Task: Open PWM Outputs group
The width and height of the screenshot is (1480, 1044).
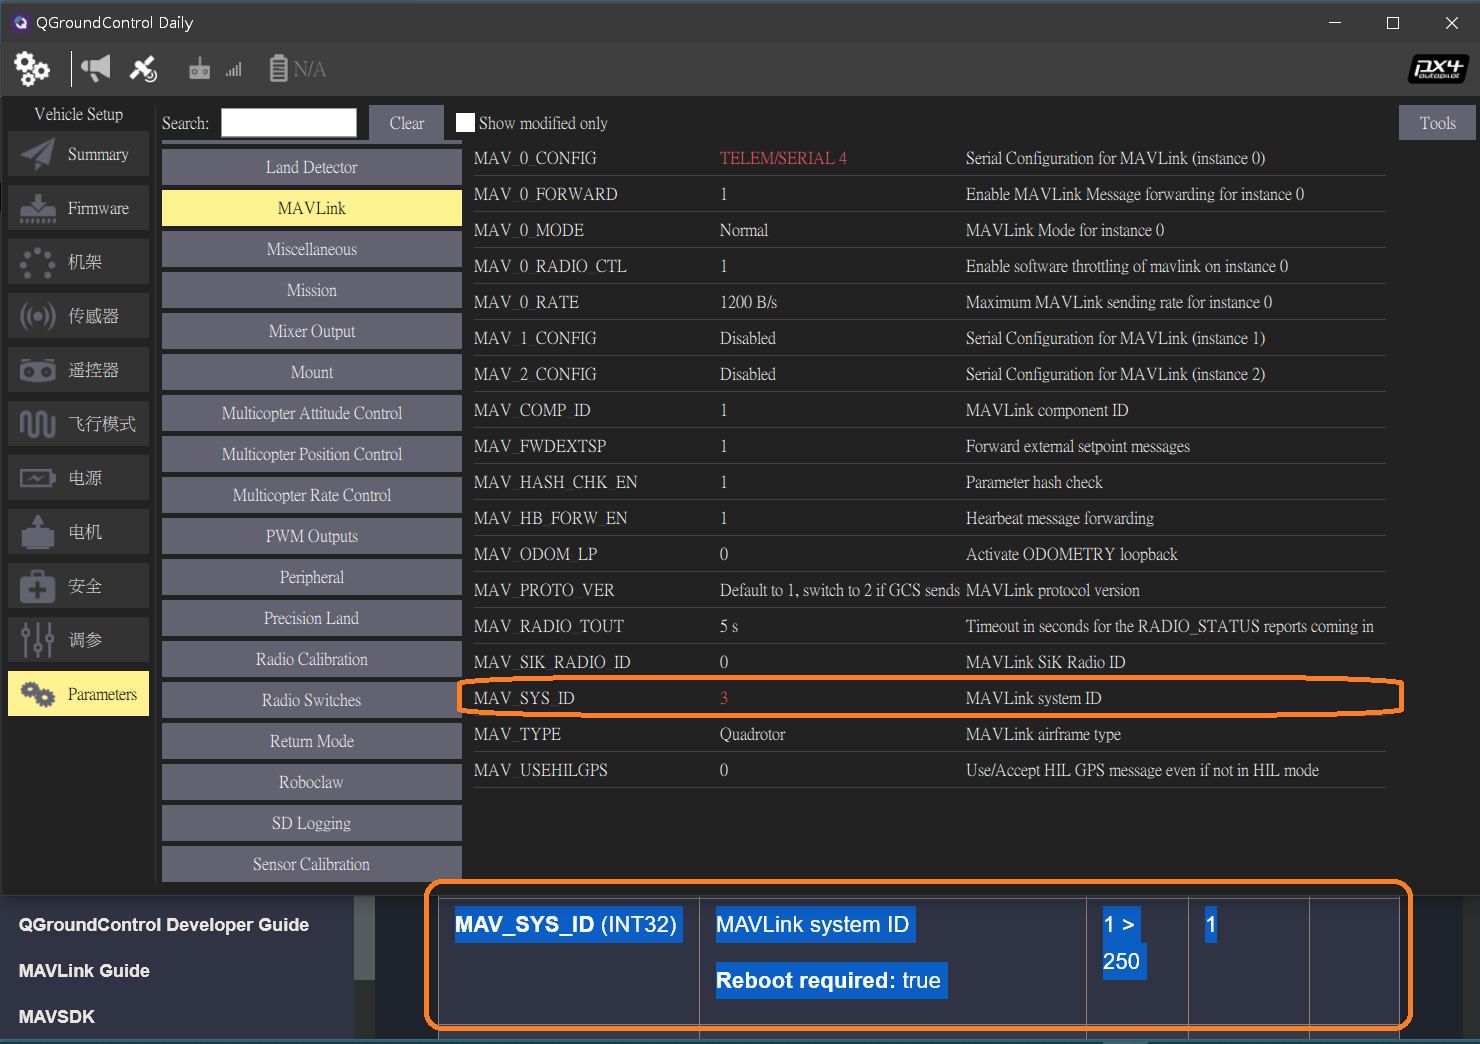Action: (x=312, y=536)
